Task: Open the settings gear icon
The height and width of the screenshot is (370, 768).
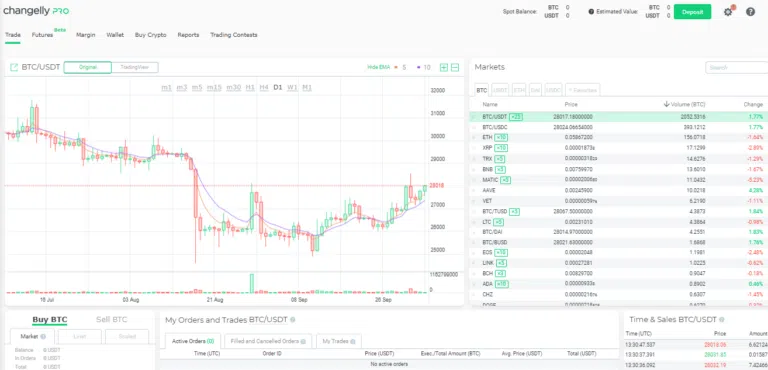Action: (728, 12)
